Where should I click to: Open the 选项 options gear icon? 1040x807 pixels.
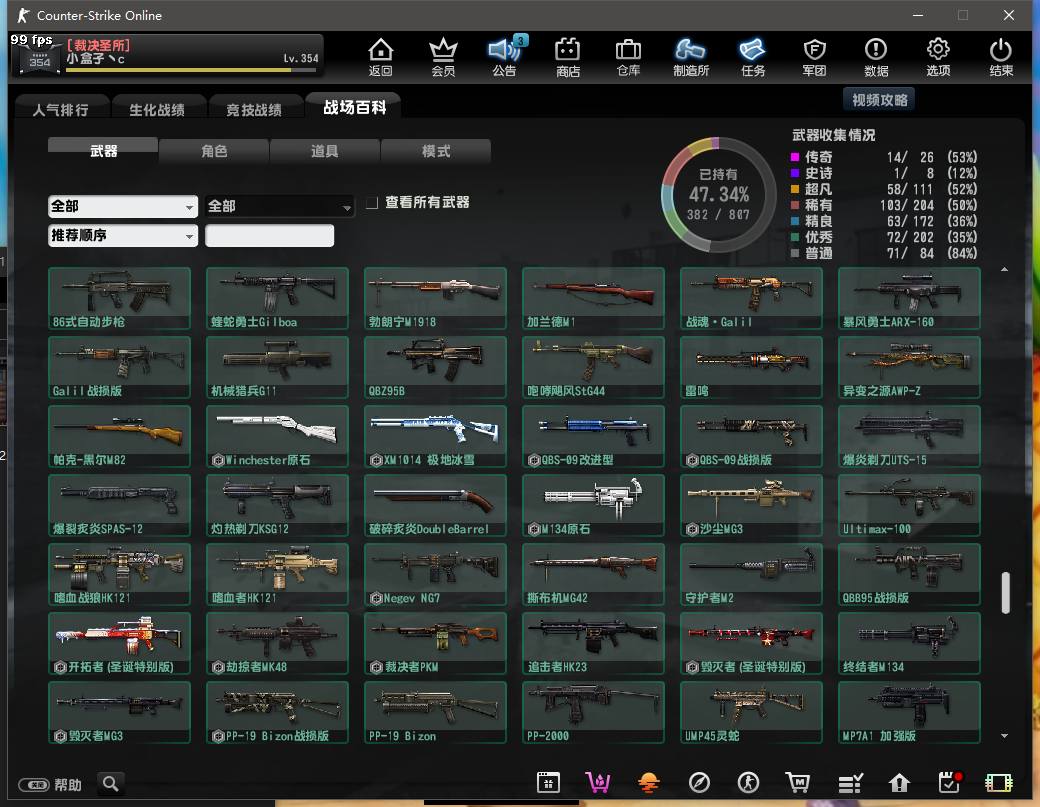tap(938, 57)
